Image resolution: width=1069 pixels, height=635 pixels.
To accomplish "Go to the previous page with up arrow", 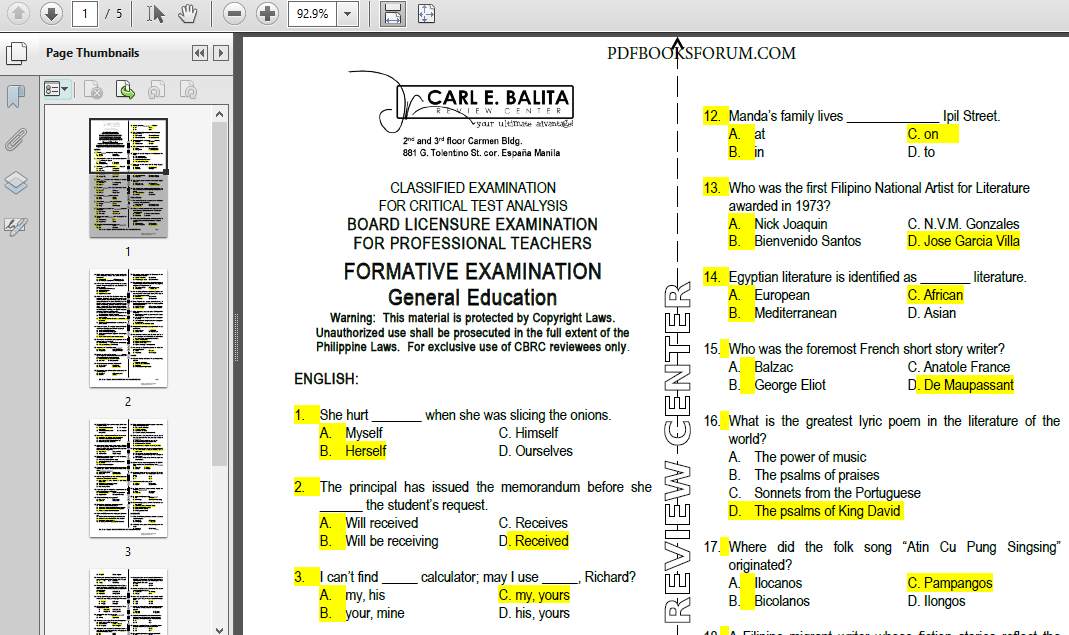I will point(18,14).
